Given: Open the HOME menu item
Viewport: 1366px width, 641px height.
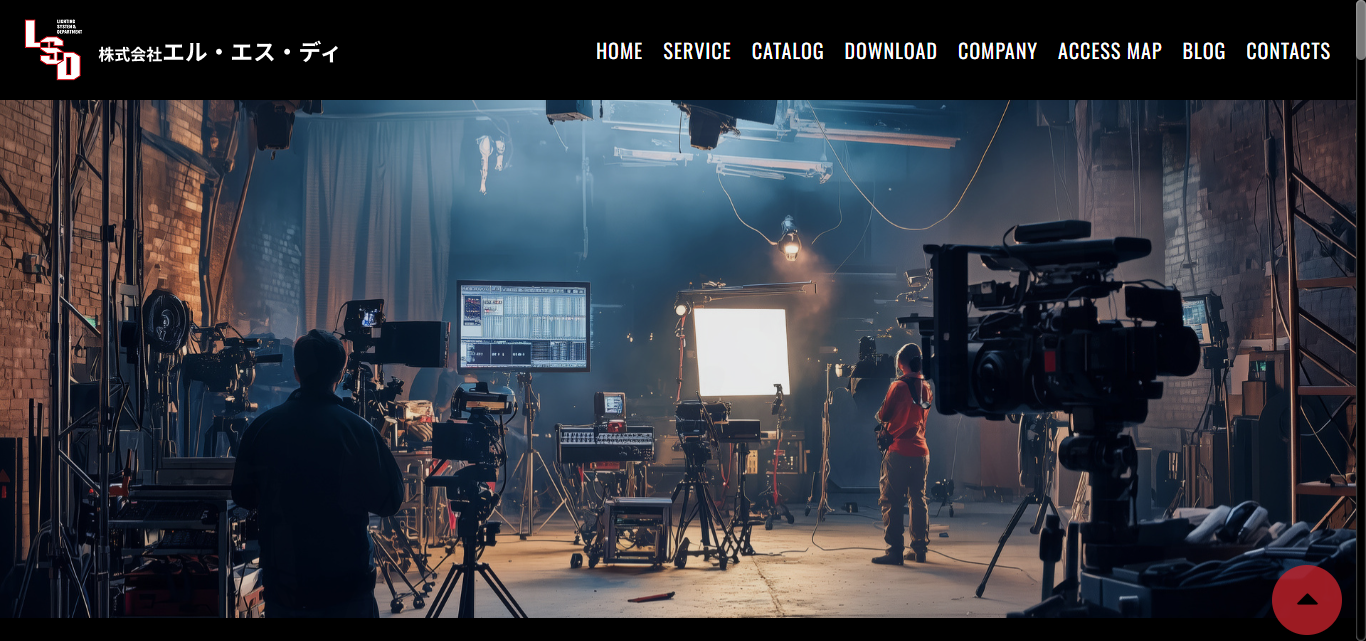Looking at the screenshot, I should click(x=619, y=51).
